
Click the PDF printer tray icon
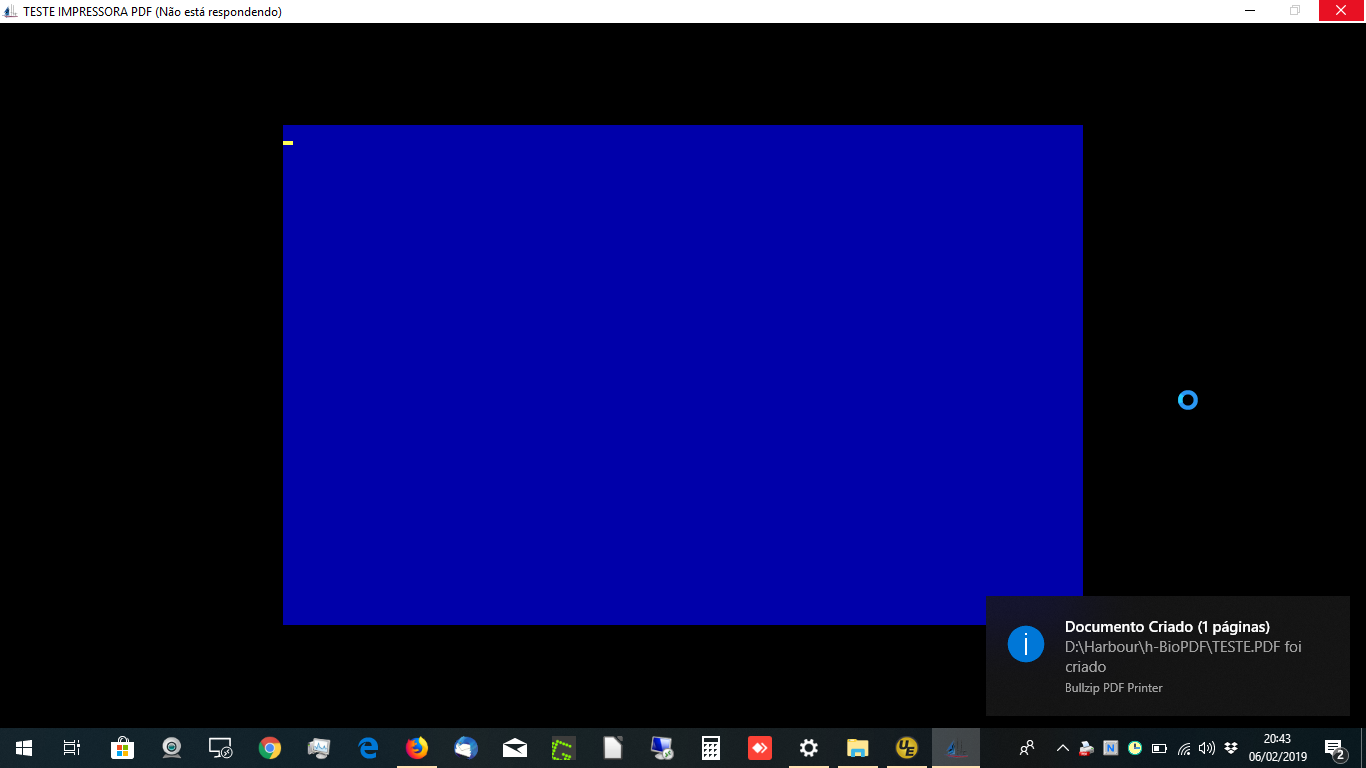point(1087,748)
